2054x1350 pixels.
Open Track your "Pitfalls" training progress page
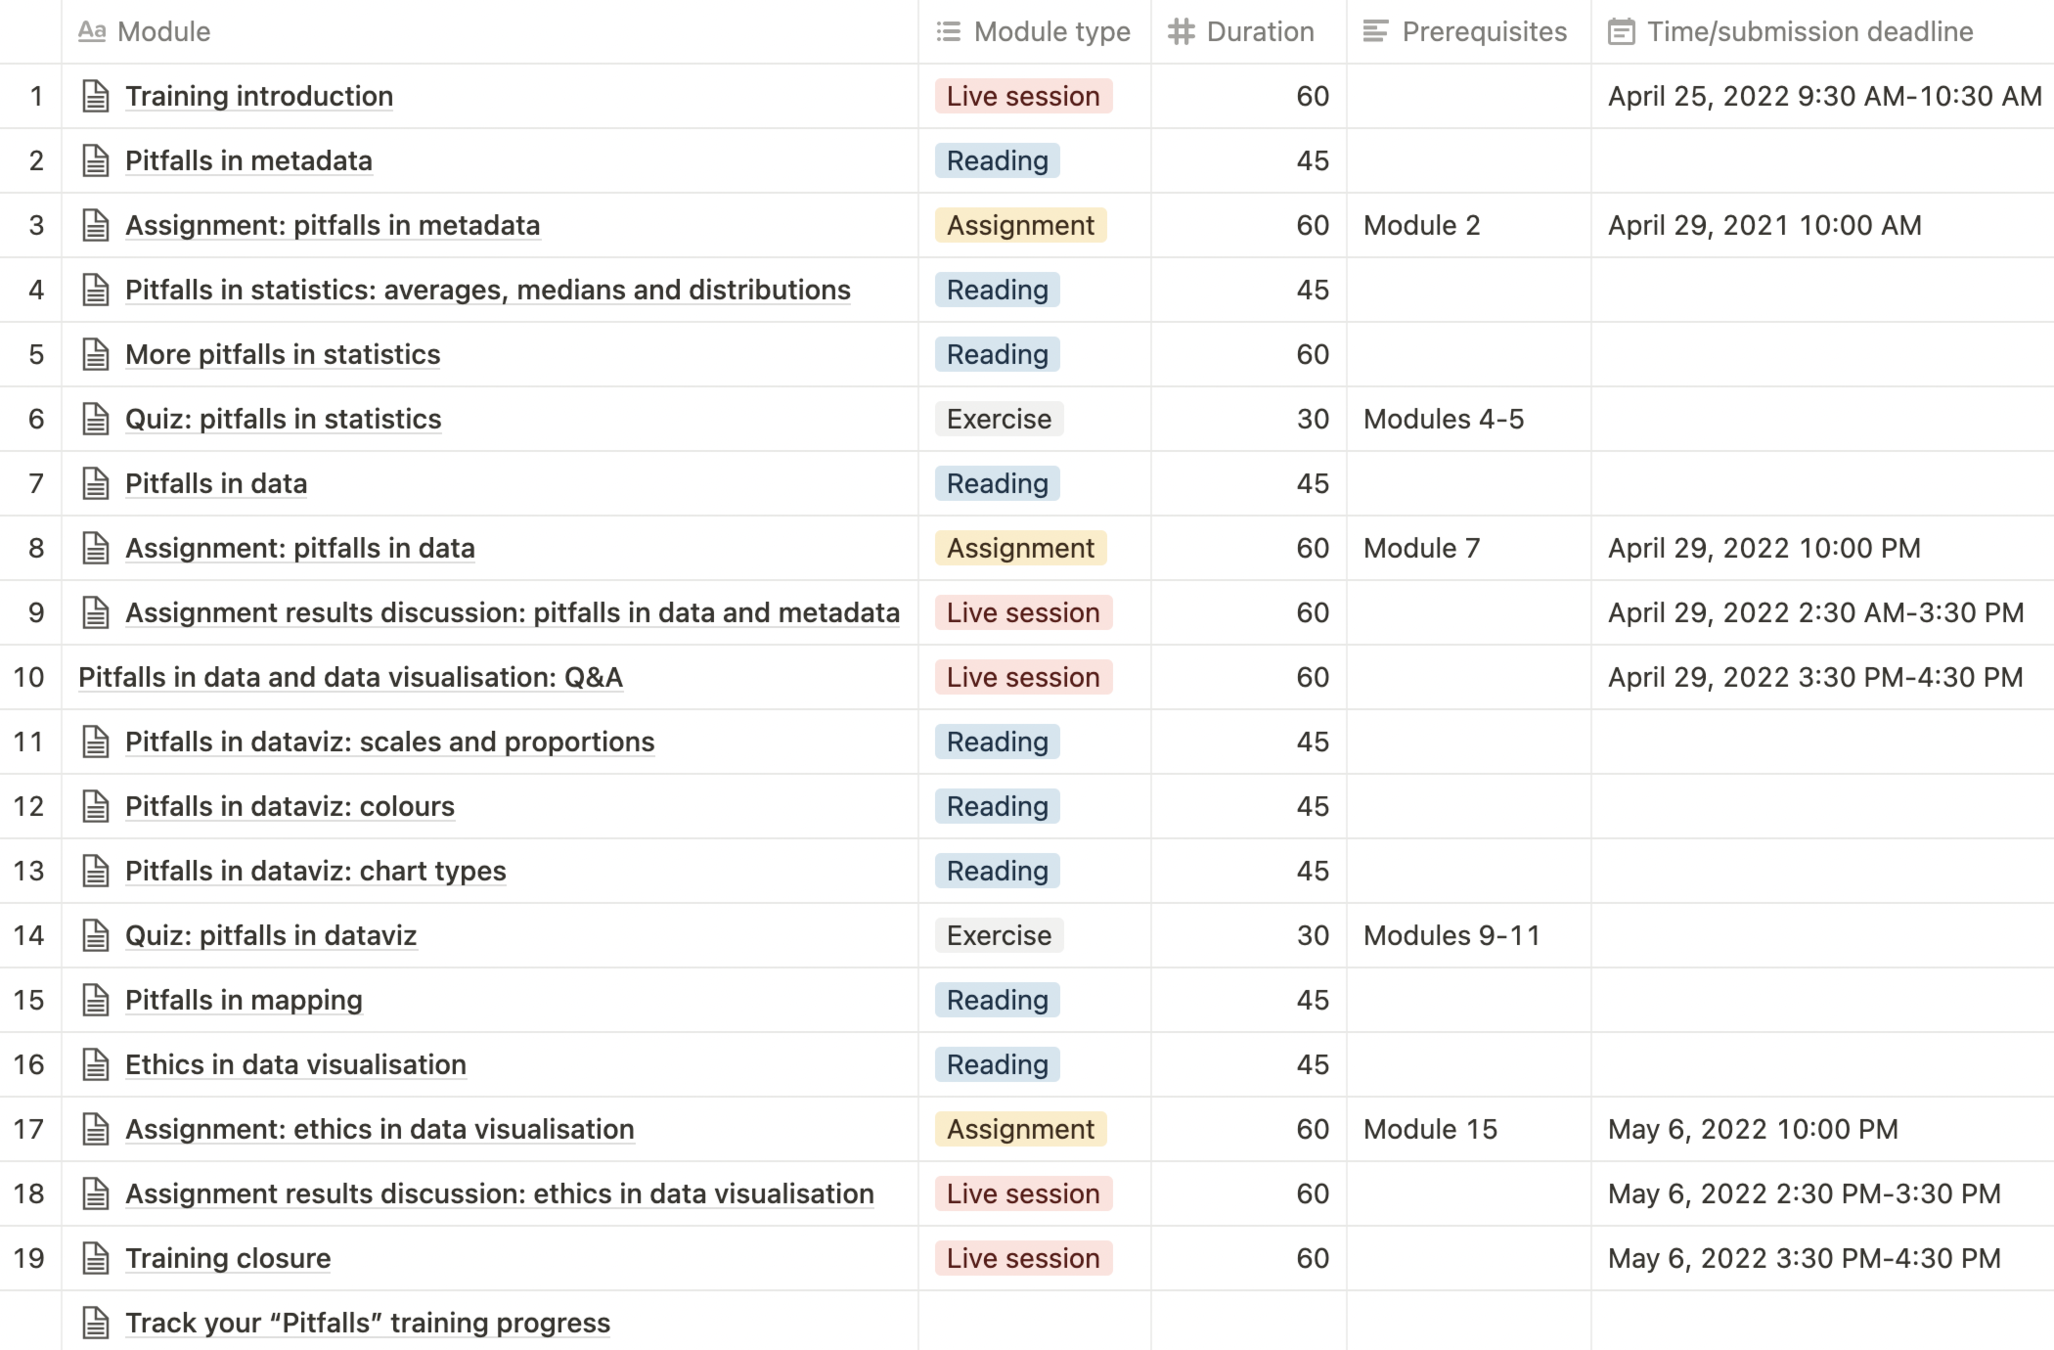point(367,1323)
